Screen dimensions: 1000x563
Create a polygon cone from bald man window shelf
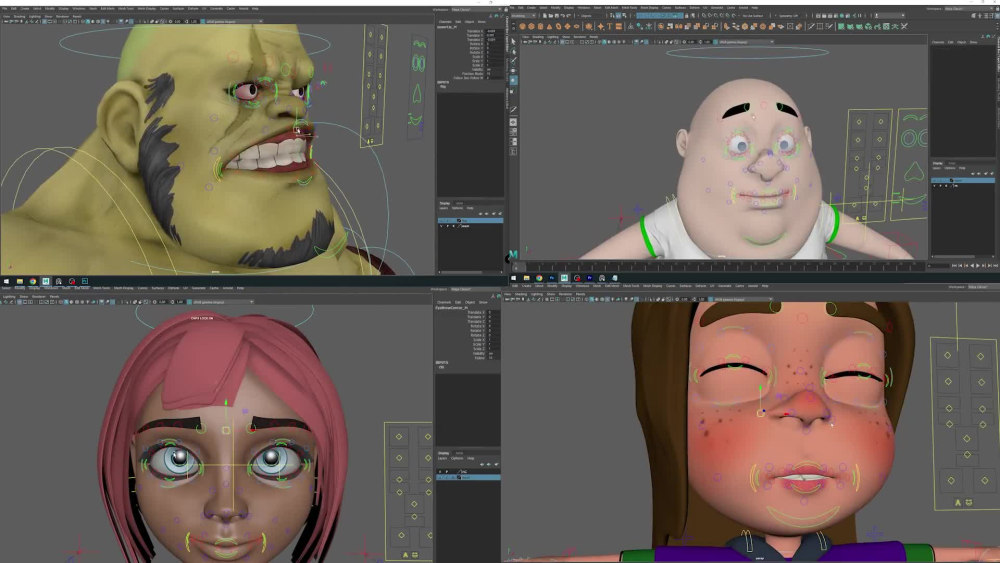pyautogui.click(x=549, y=26)
